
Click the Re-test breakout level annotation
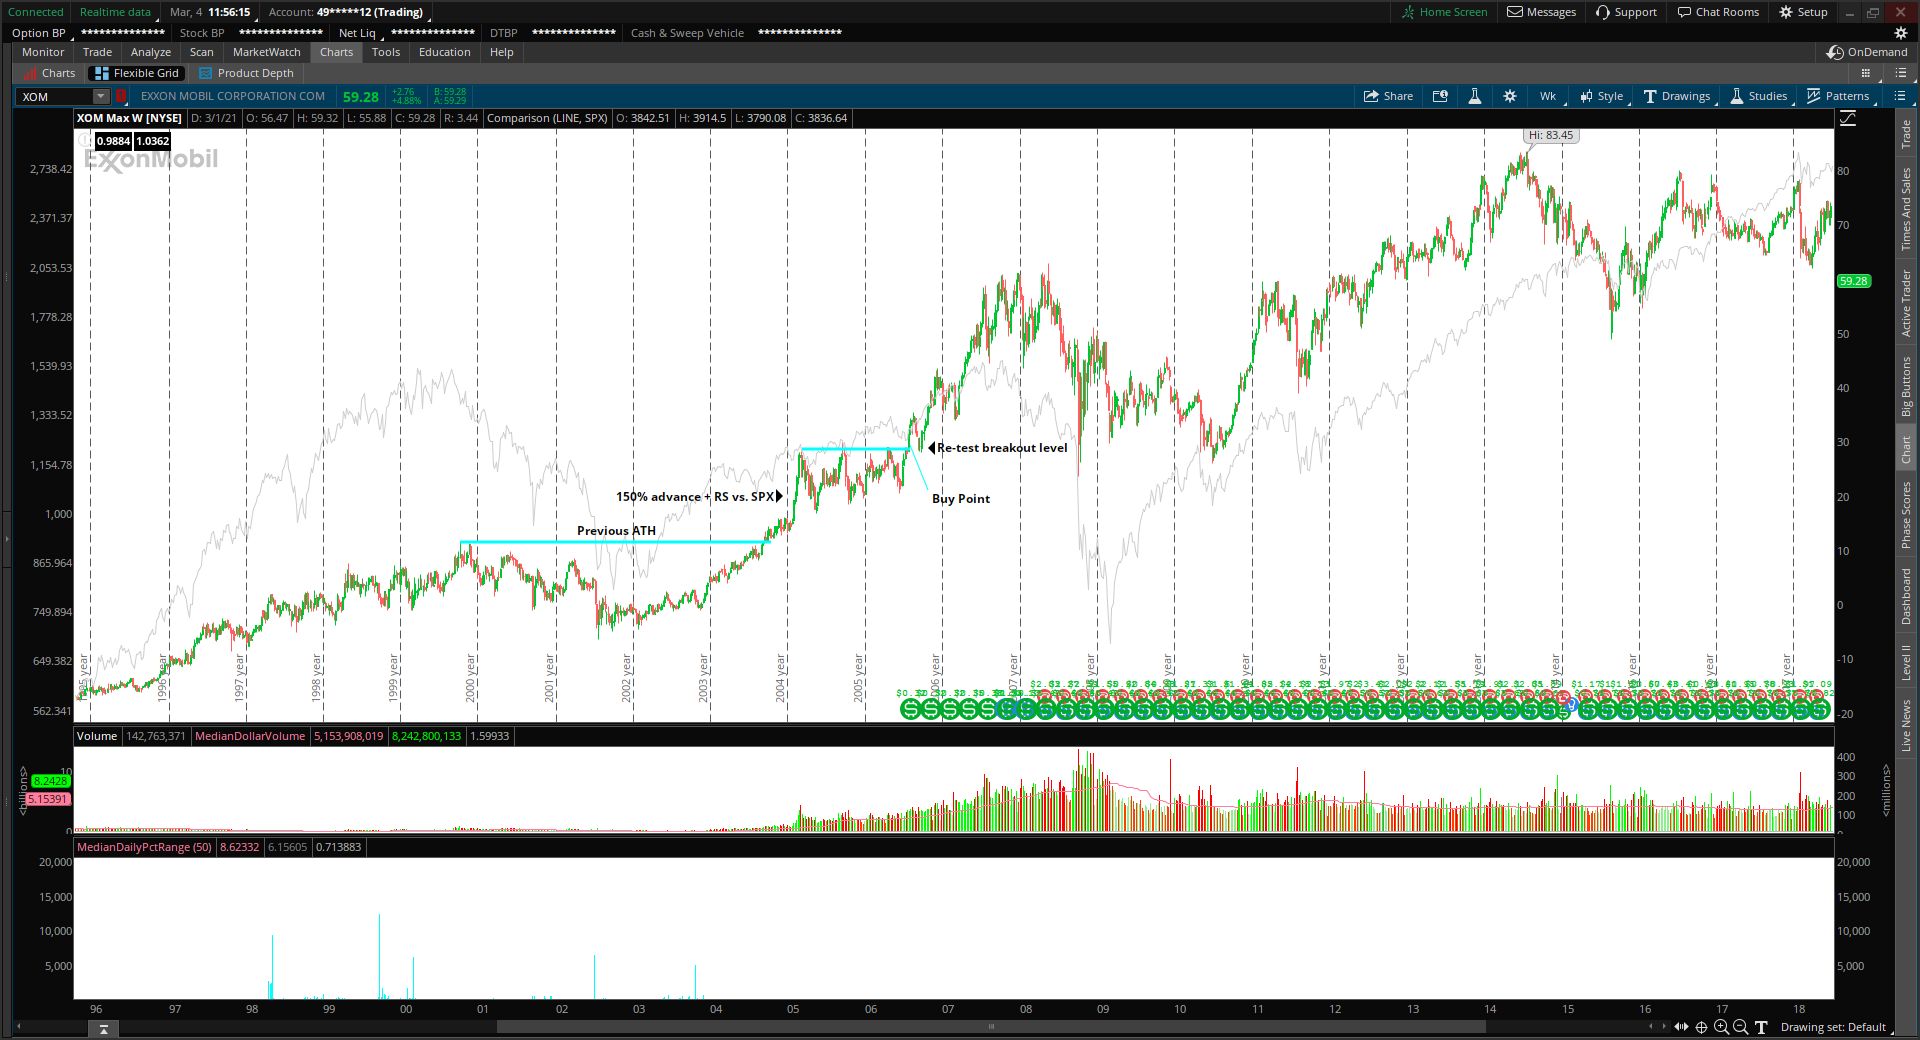tap(1002, 448)
